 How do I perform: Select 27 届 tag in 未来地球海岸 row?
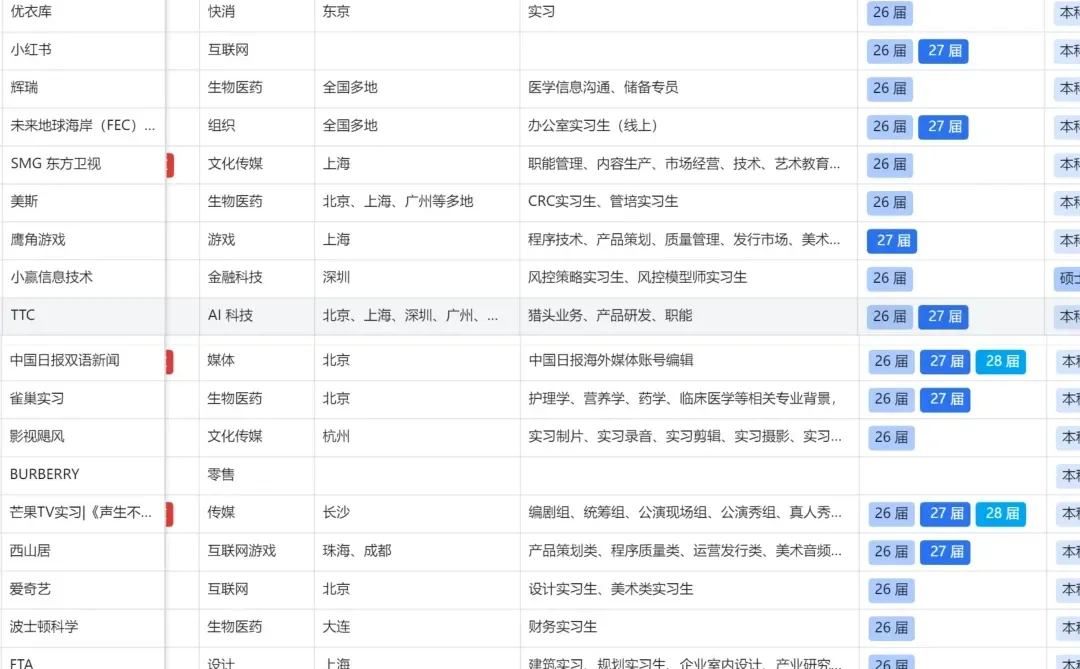(x=944, y=126)
